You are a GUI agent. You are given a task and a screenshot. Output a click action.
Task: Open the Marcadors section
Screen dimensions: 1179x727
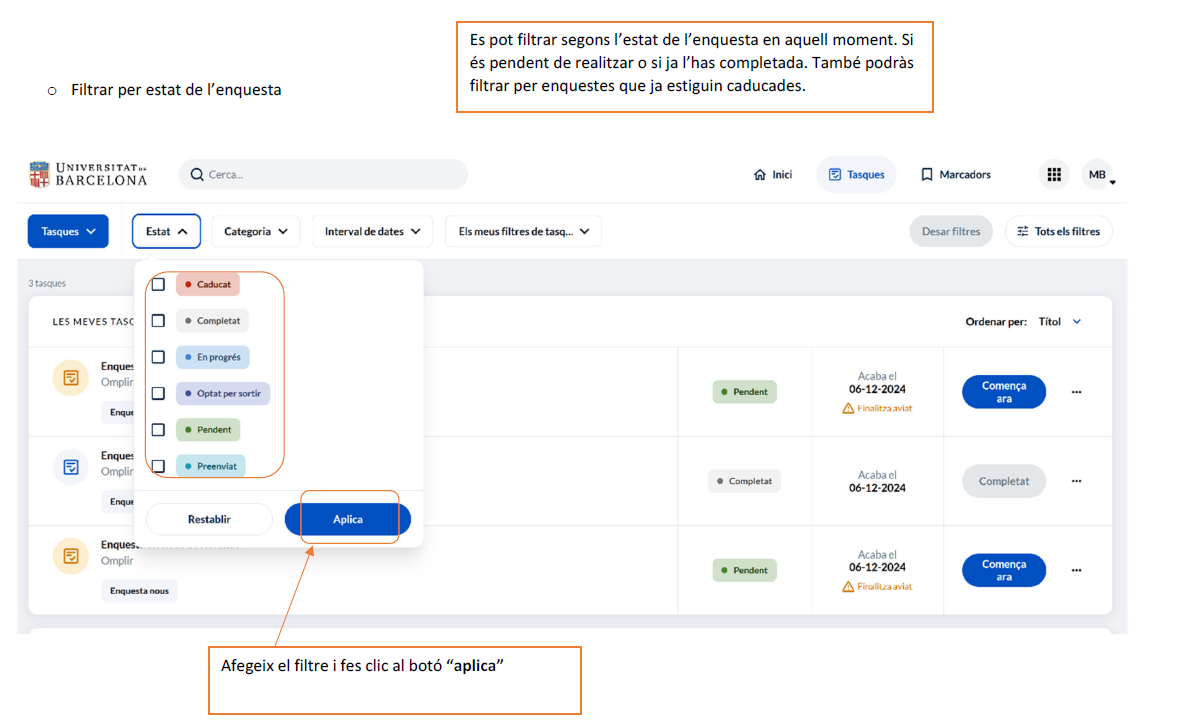[x=955, y=175]
